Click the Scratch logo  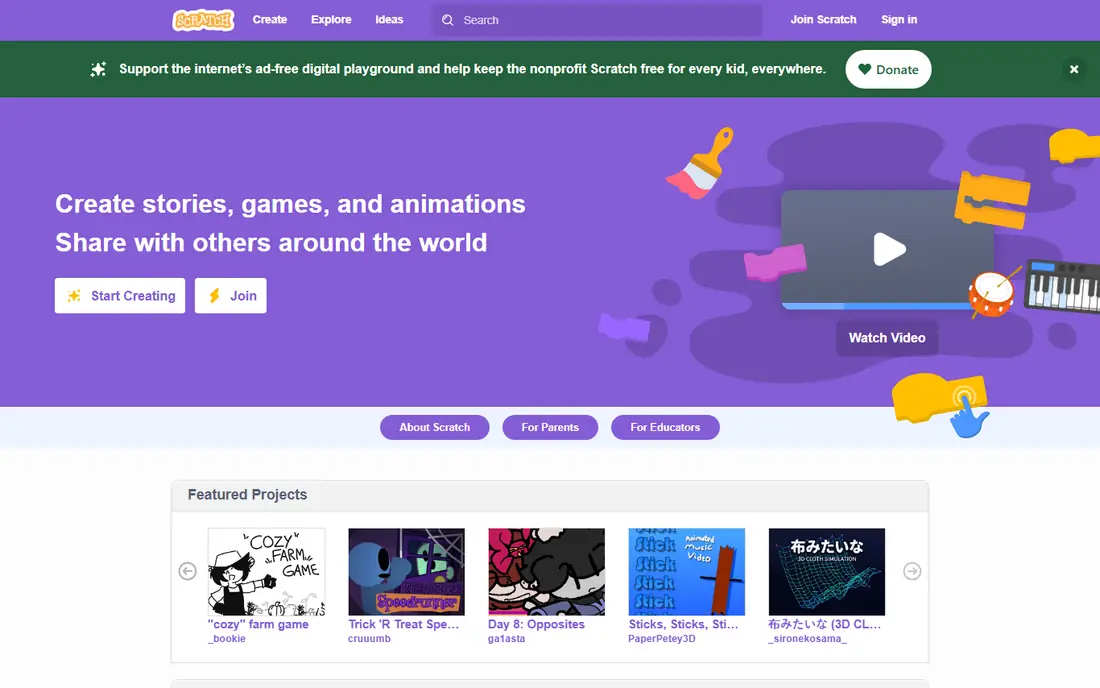pos(203,20)
